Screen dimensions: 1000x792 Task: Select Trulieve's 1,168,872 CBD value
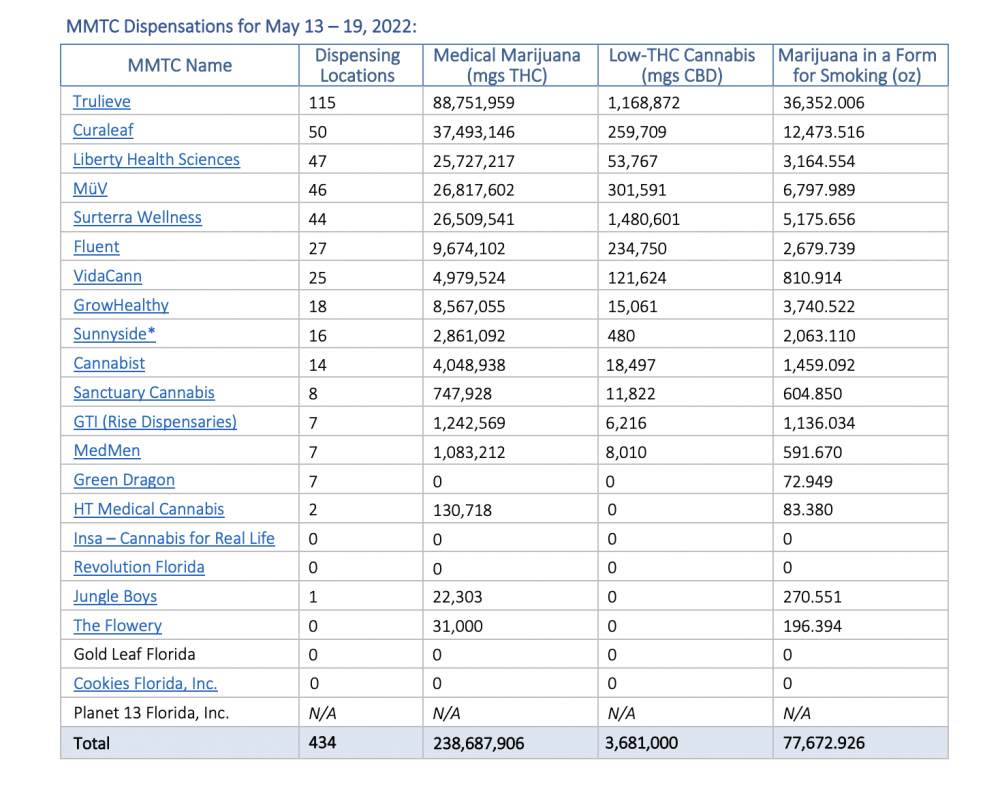pyautogui.click(x=643, y=103)
